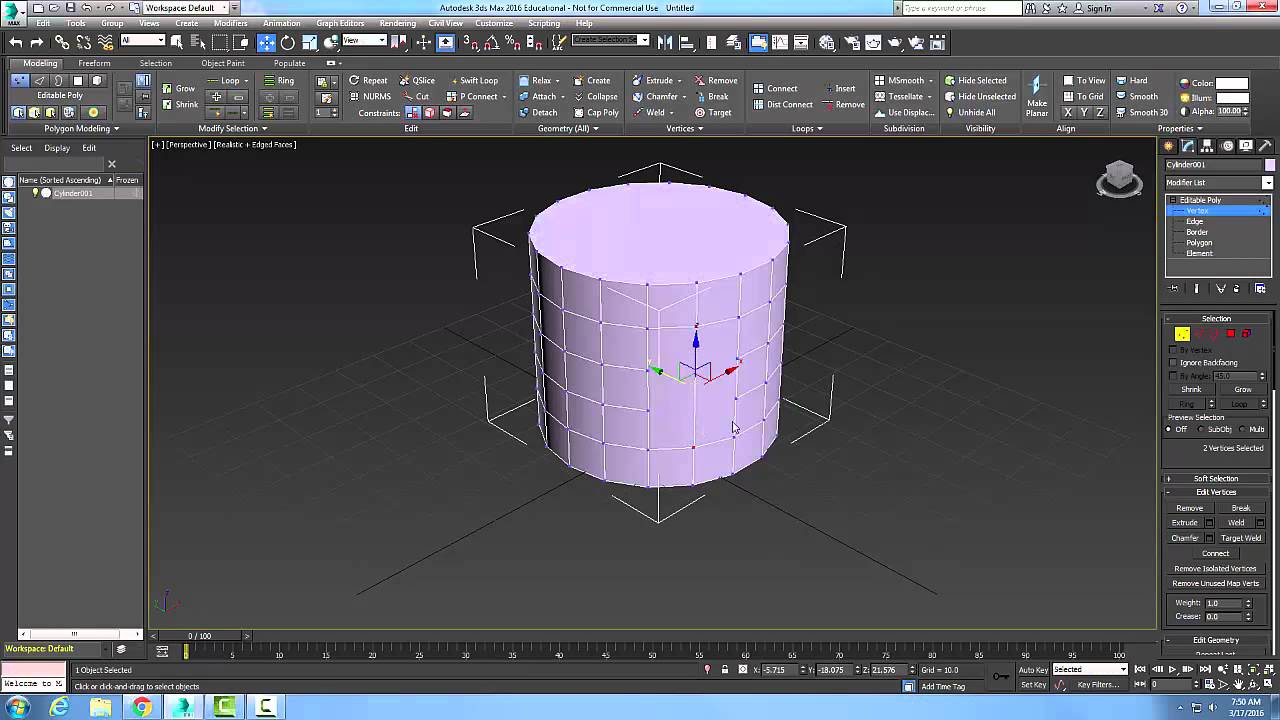Viewport: 1280px width, 720px height.
Task: Toggle the light bulb for Cylinder001 in explorer
Action: (36, 193)
